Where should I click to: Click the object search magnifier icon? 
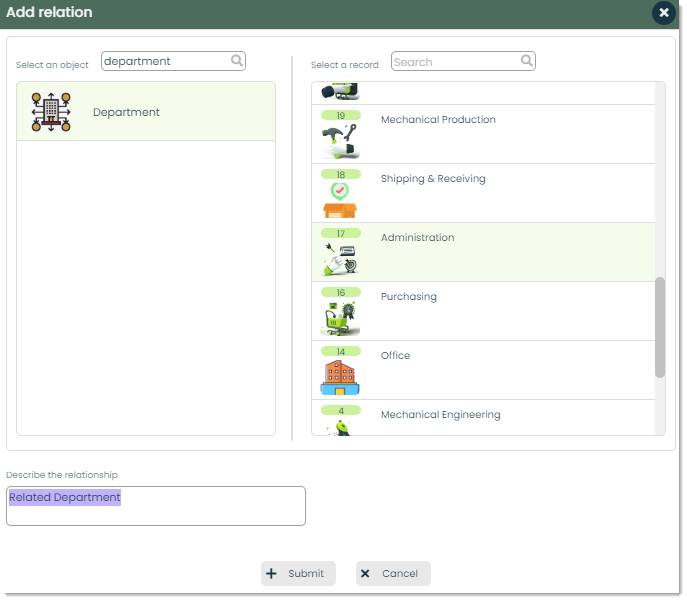pyautogui.click(x=237, y=60)
